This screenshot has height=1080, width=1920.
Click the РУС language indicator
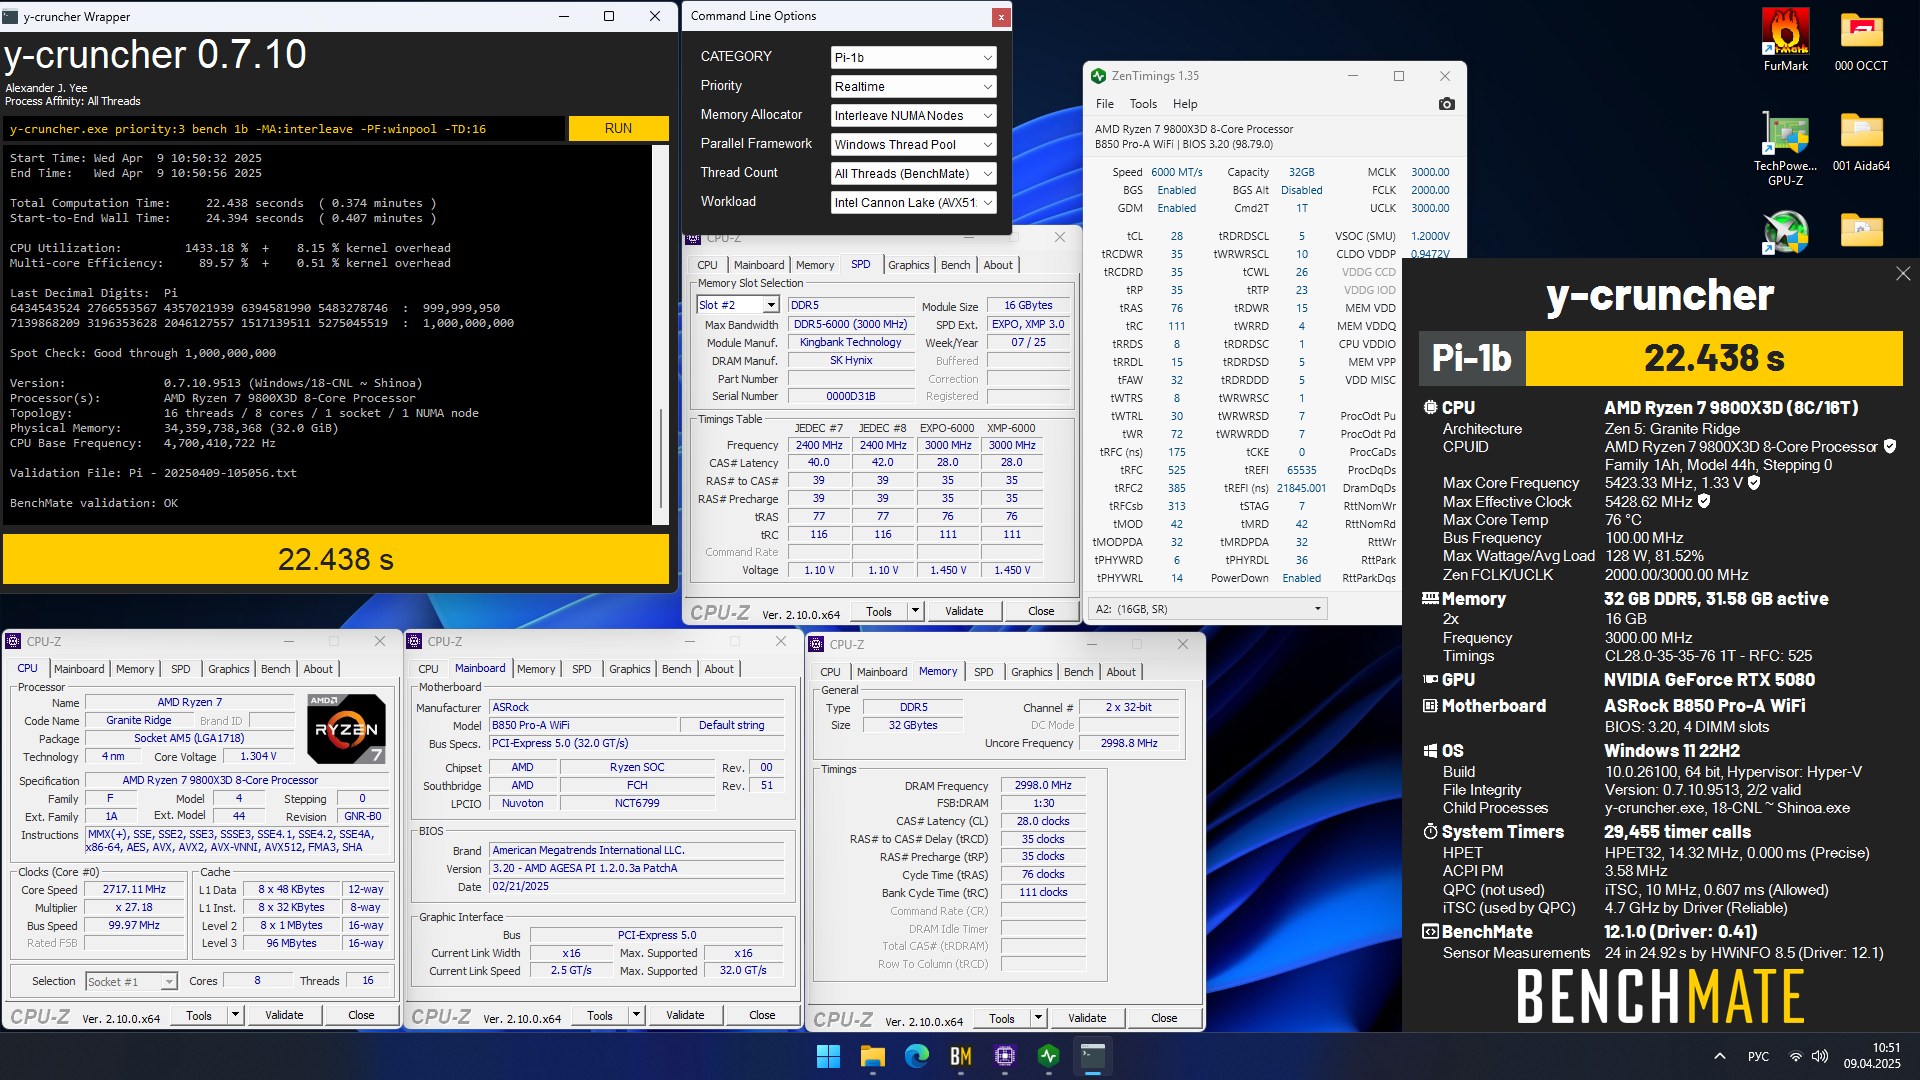coord(1758,1056)
